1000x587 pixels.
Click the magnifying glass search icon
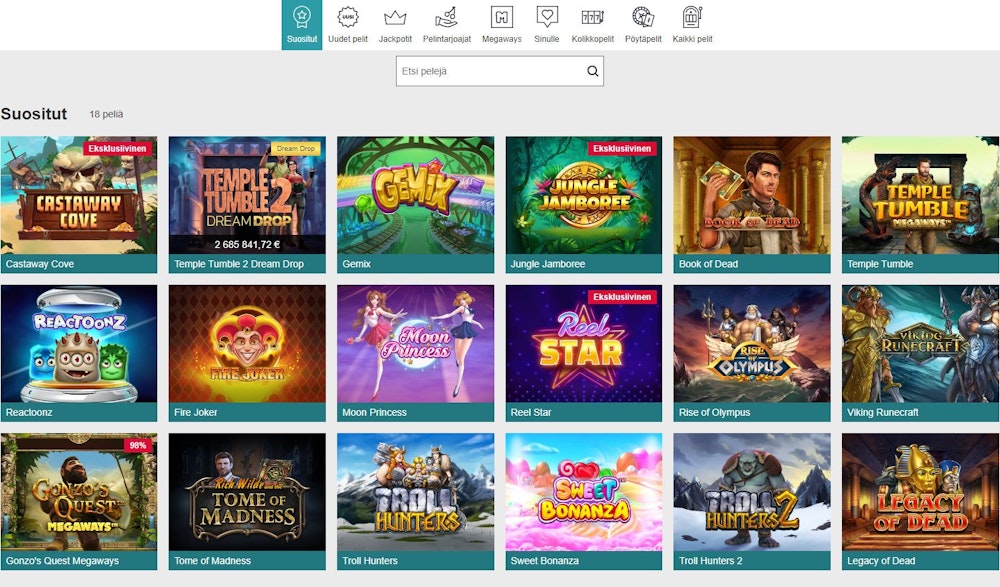[592, 71]
